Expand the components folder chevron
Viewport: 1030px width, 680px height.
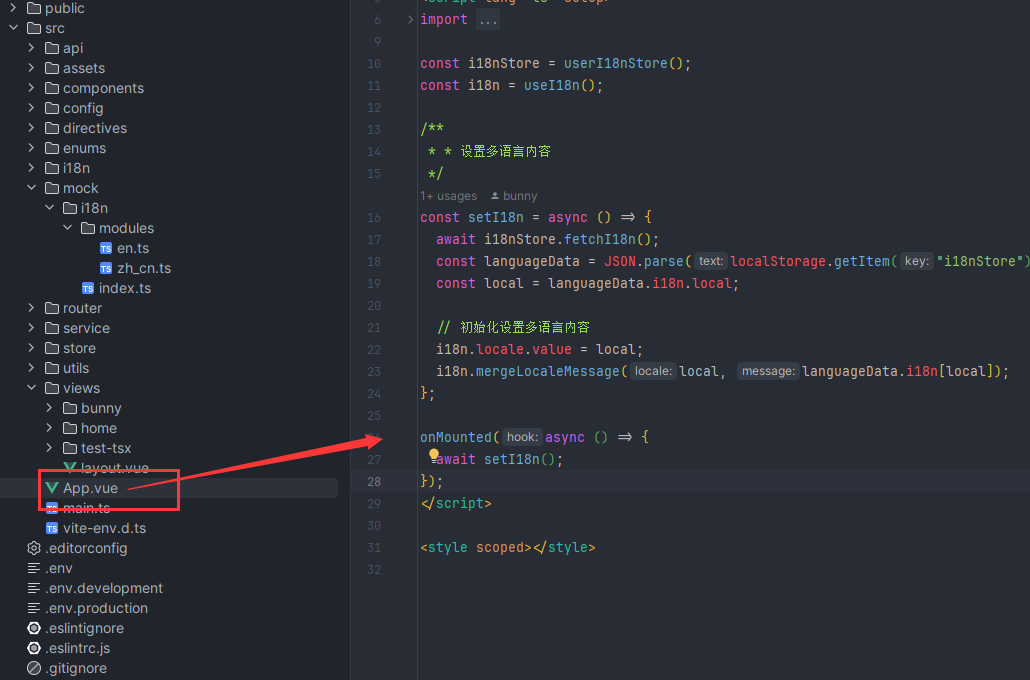point(32,88)
